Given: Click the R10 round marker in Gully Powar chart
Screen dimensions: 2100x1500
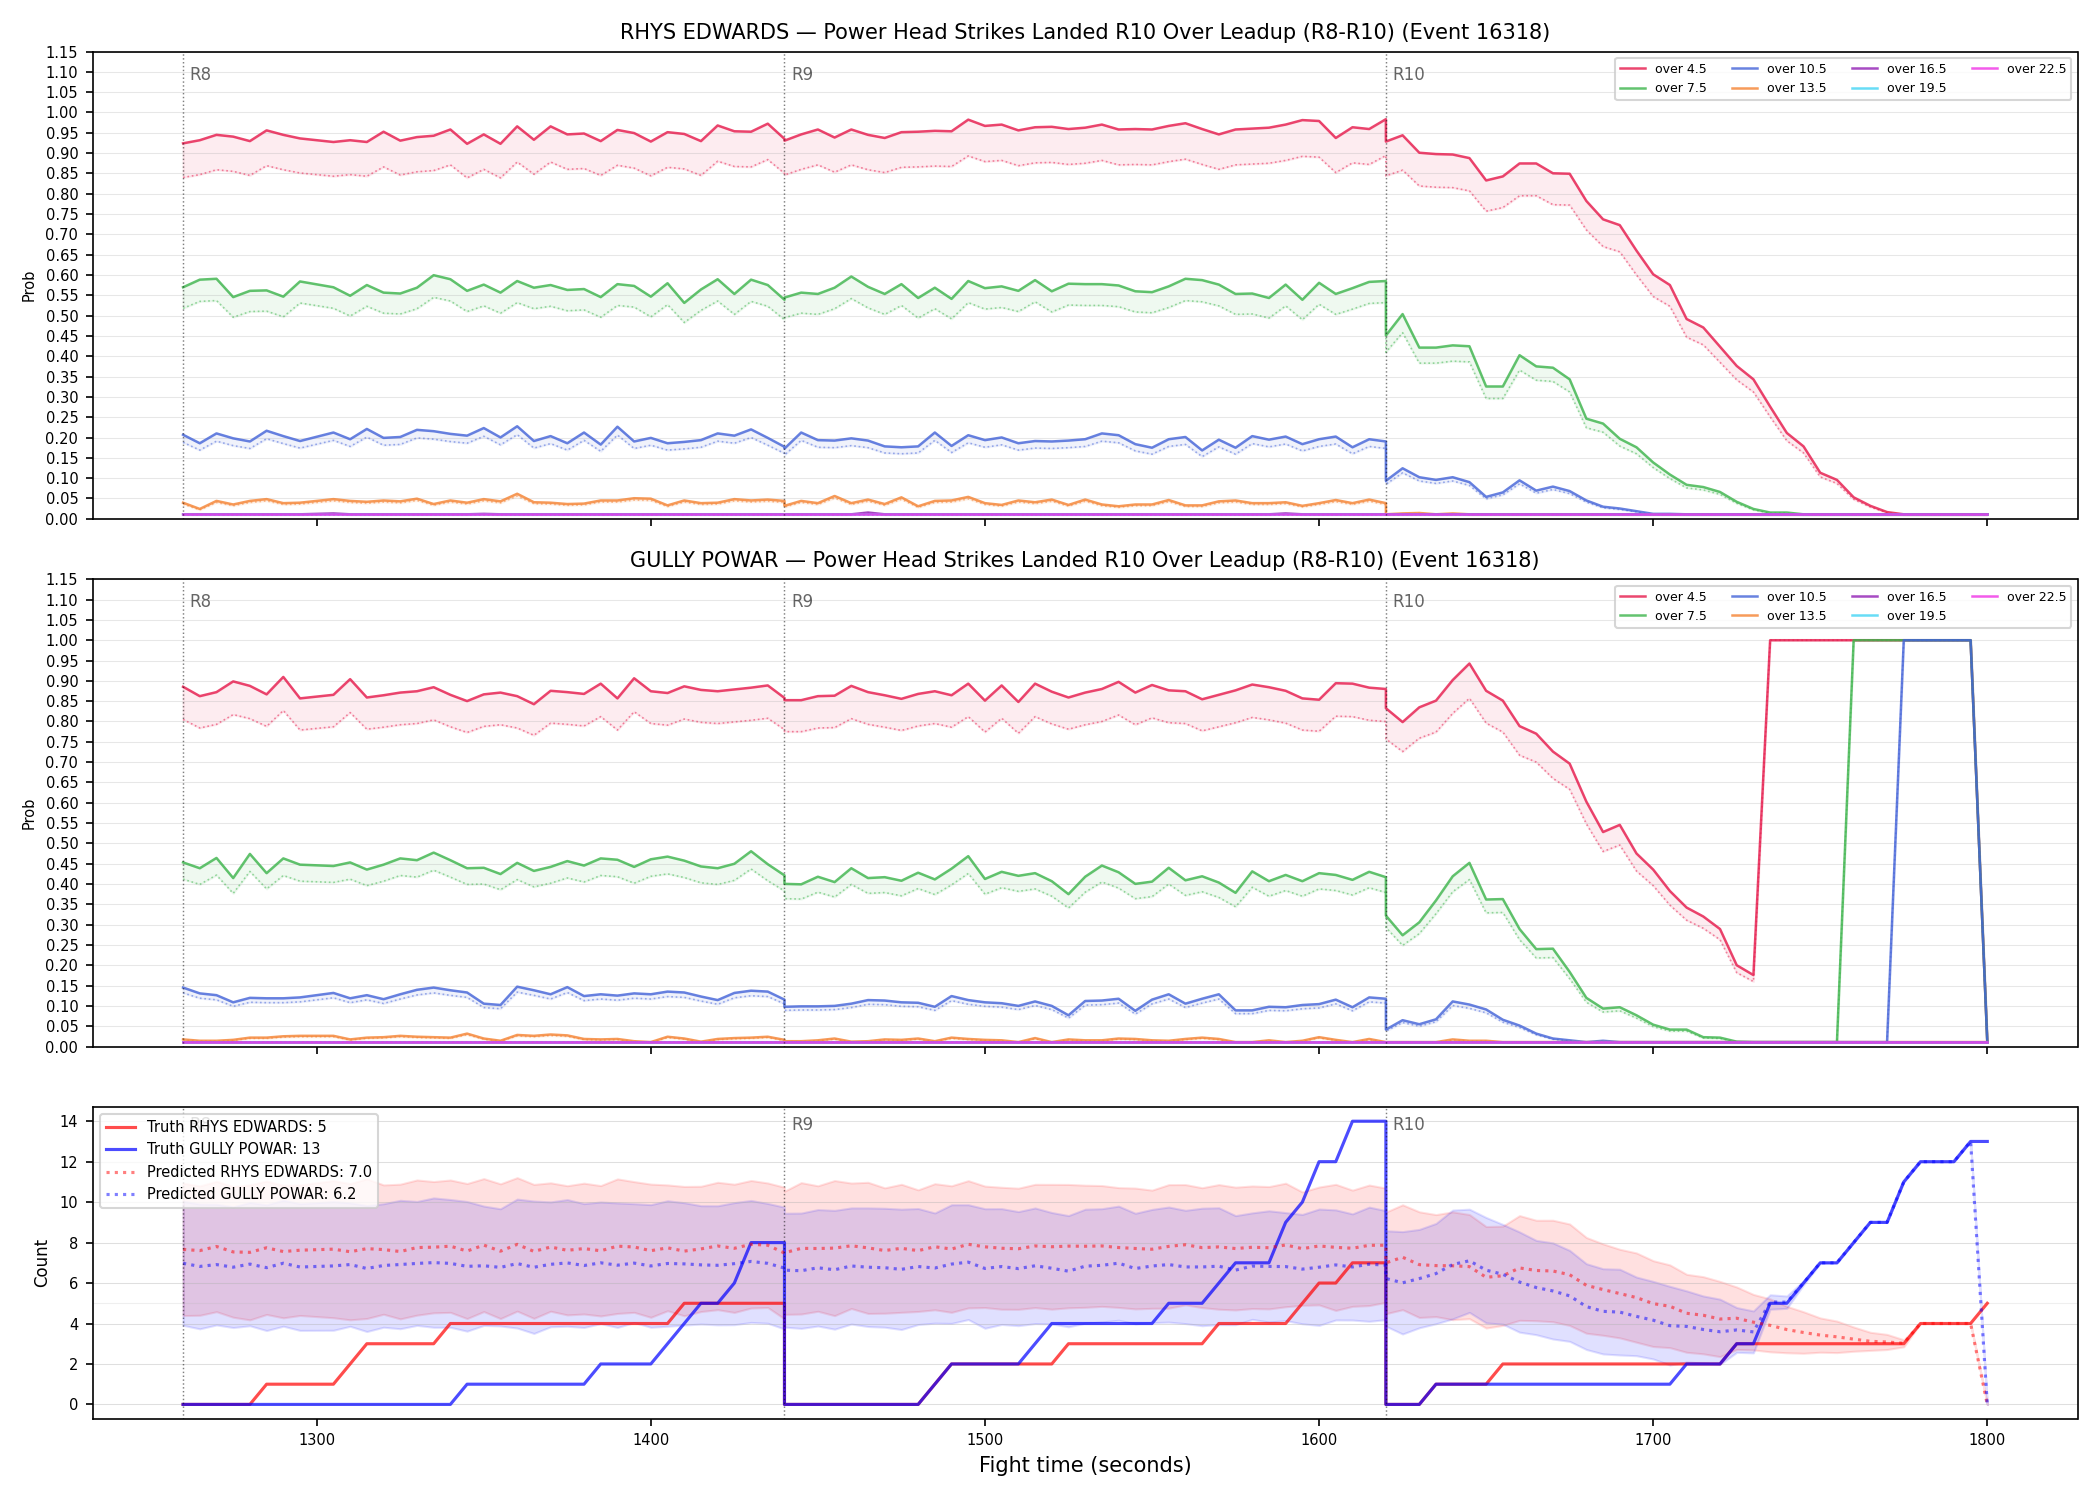Looking at the screenshot, I should tap(1408, 601).
